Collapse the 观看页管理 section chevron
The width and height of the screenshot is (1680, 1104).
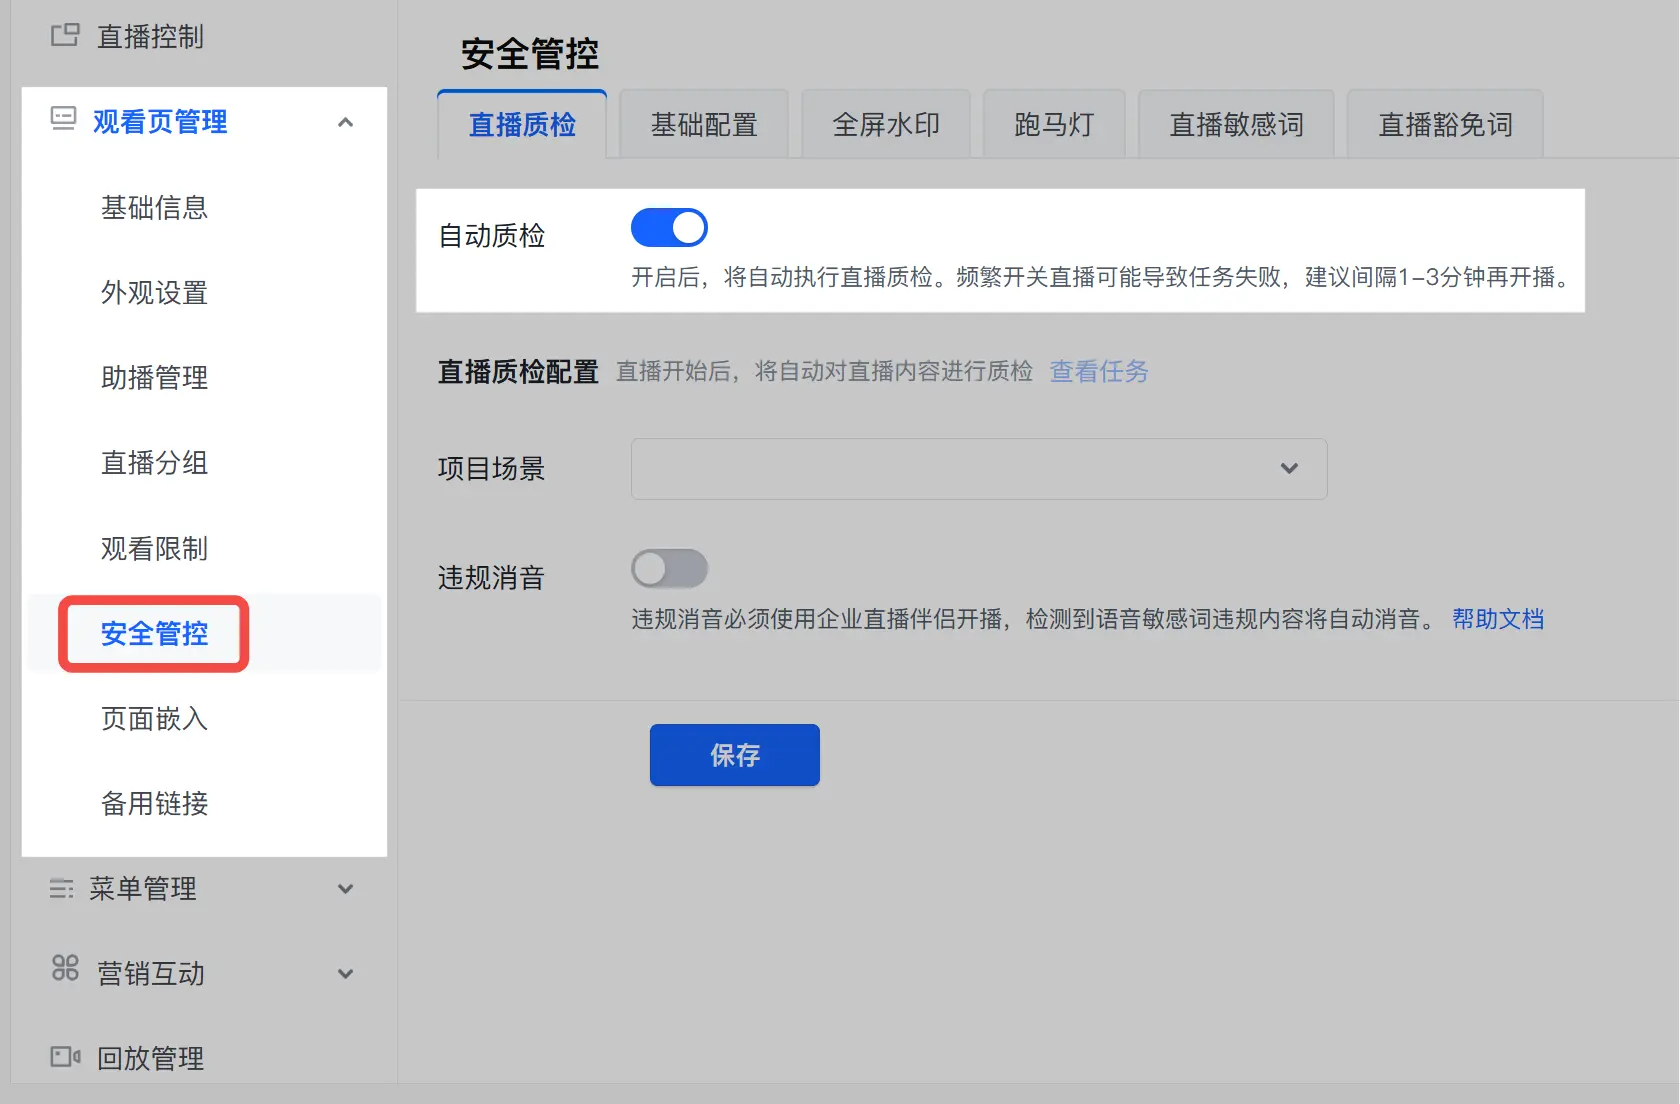(346, 122)
